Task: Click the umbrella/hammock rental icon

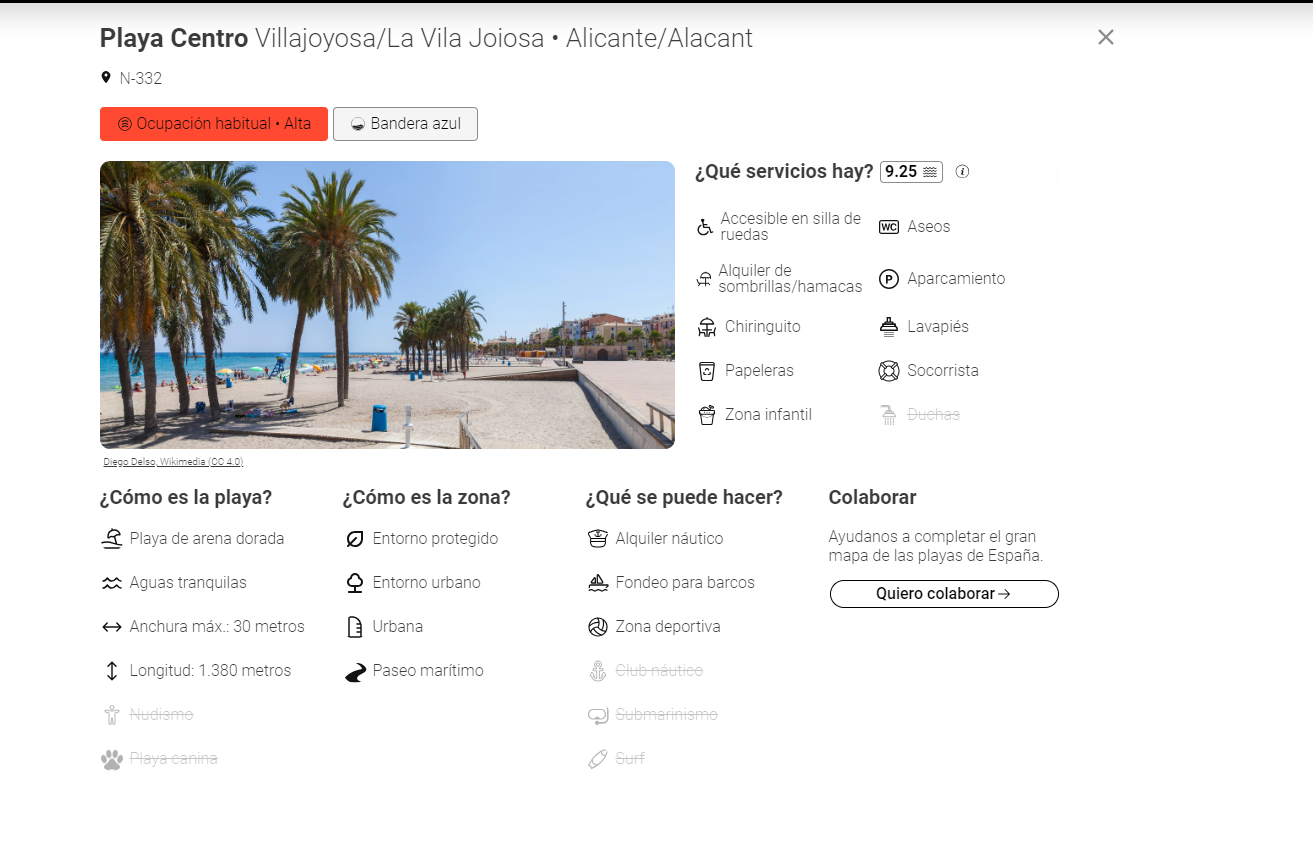Action: [x=704, y=279]
